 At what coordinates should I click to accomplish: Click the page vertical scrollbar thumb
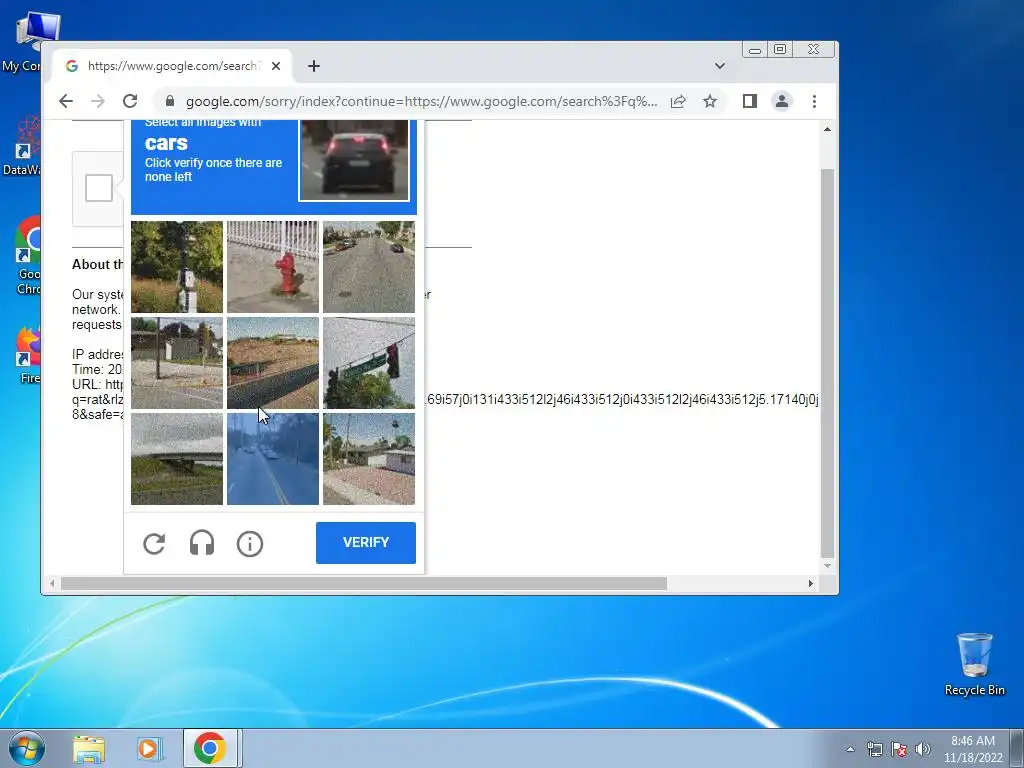(827, 362)
